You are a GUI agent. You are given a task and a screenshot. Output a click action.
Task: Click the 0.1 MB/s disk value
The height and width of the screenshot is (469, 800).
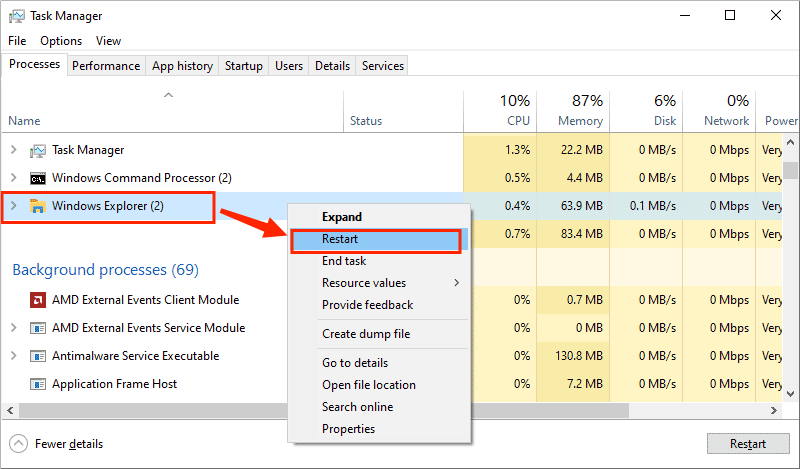coord(653,206)
